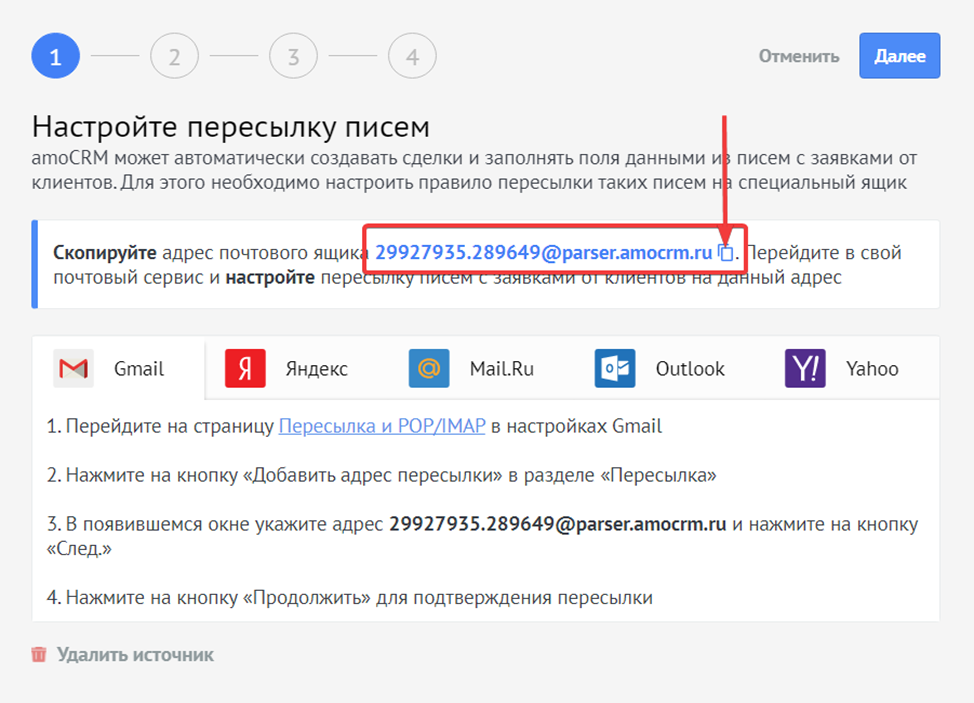Click the heading Настройте пересылку писем

click(x=230, y=127)
